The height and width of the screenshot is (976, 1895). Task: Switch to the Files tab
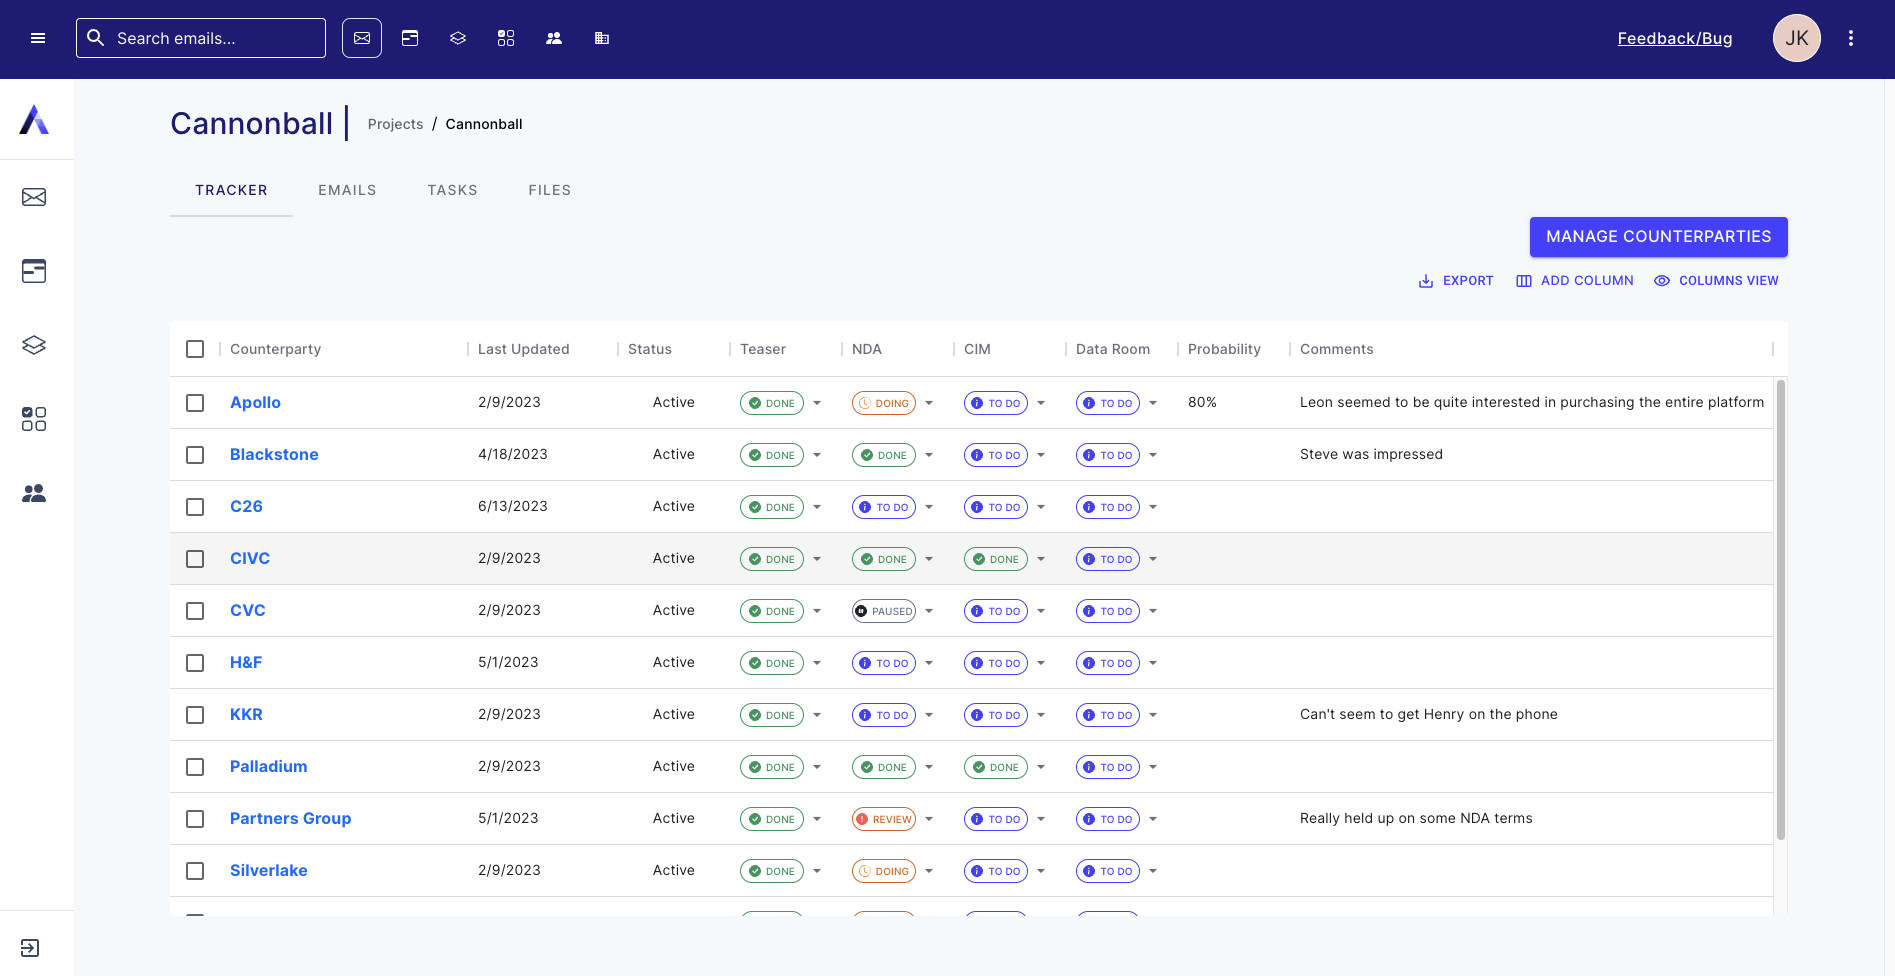coord(550,190)
